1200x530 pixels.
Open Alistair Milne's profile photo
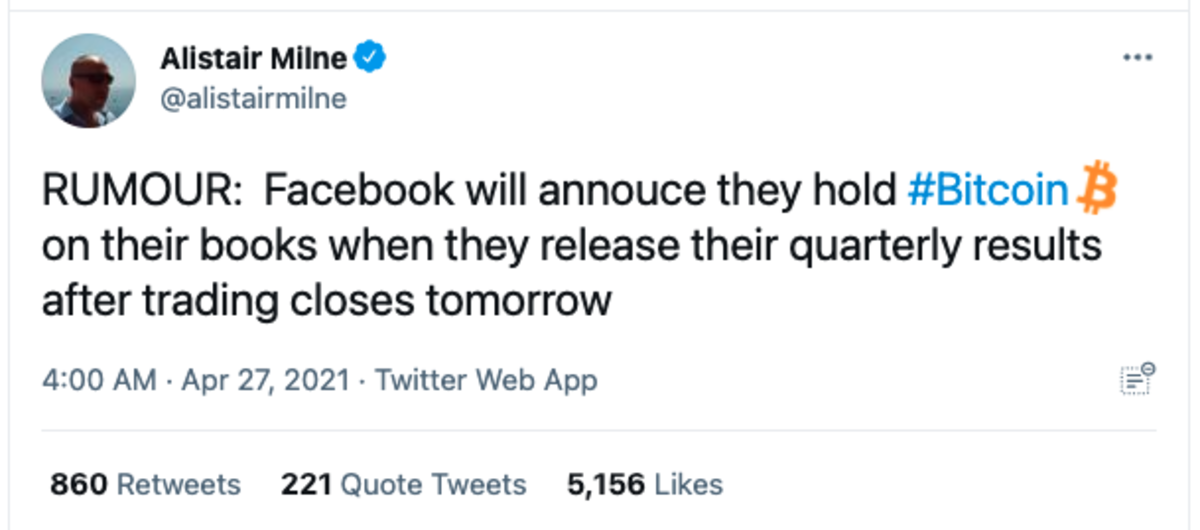pyautogui.click(x=88, y=80)
